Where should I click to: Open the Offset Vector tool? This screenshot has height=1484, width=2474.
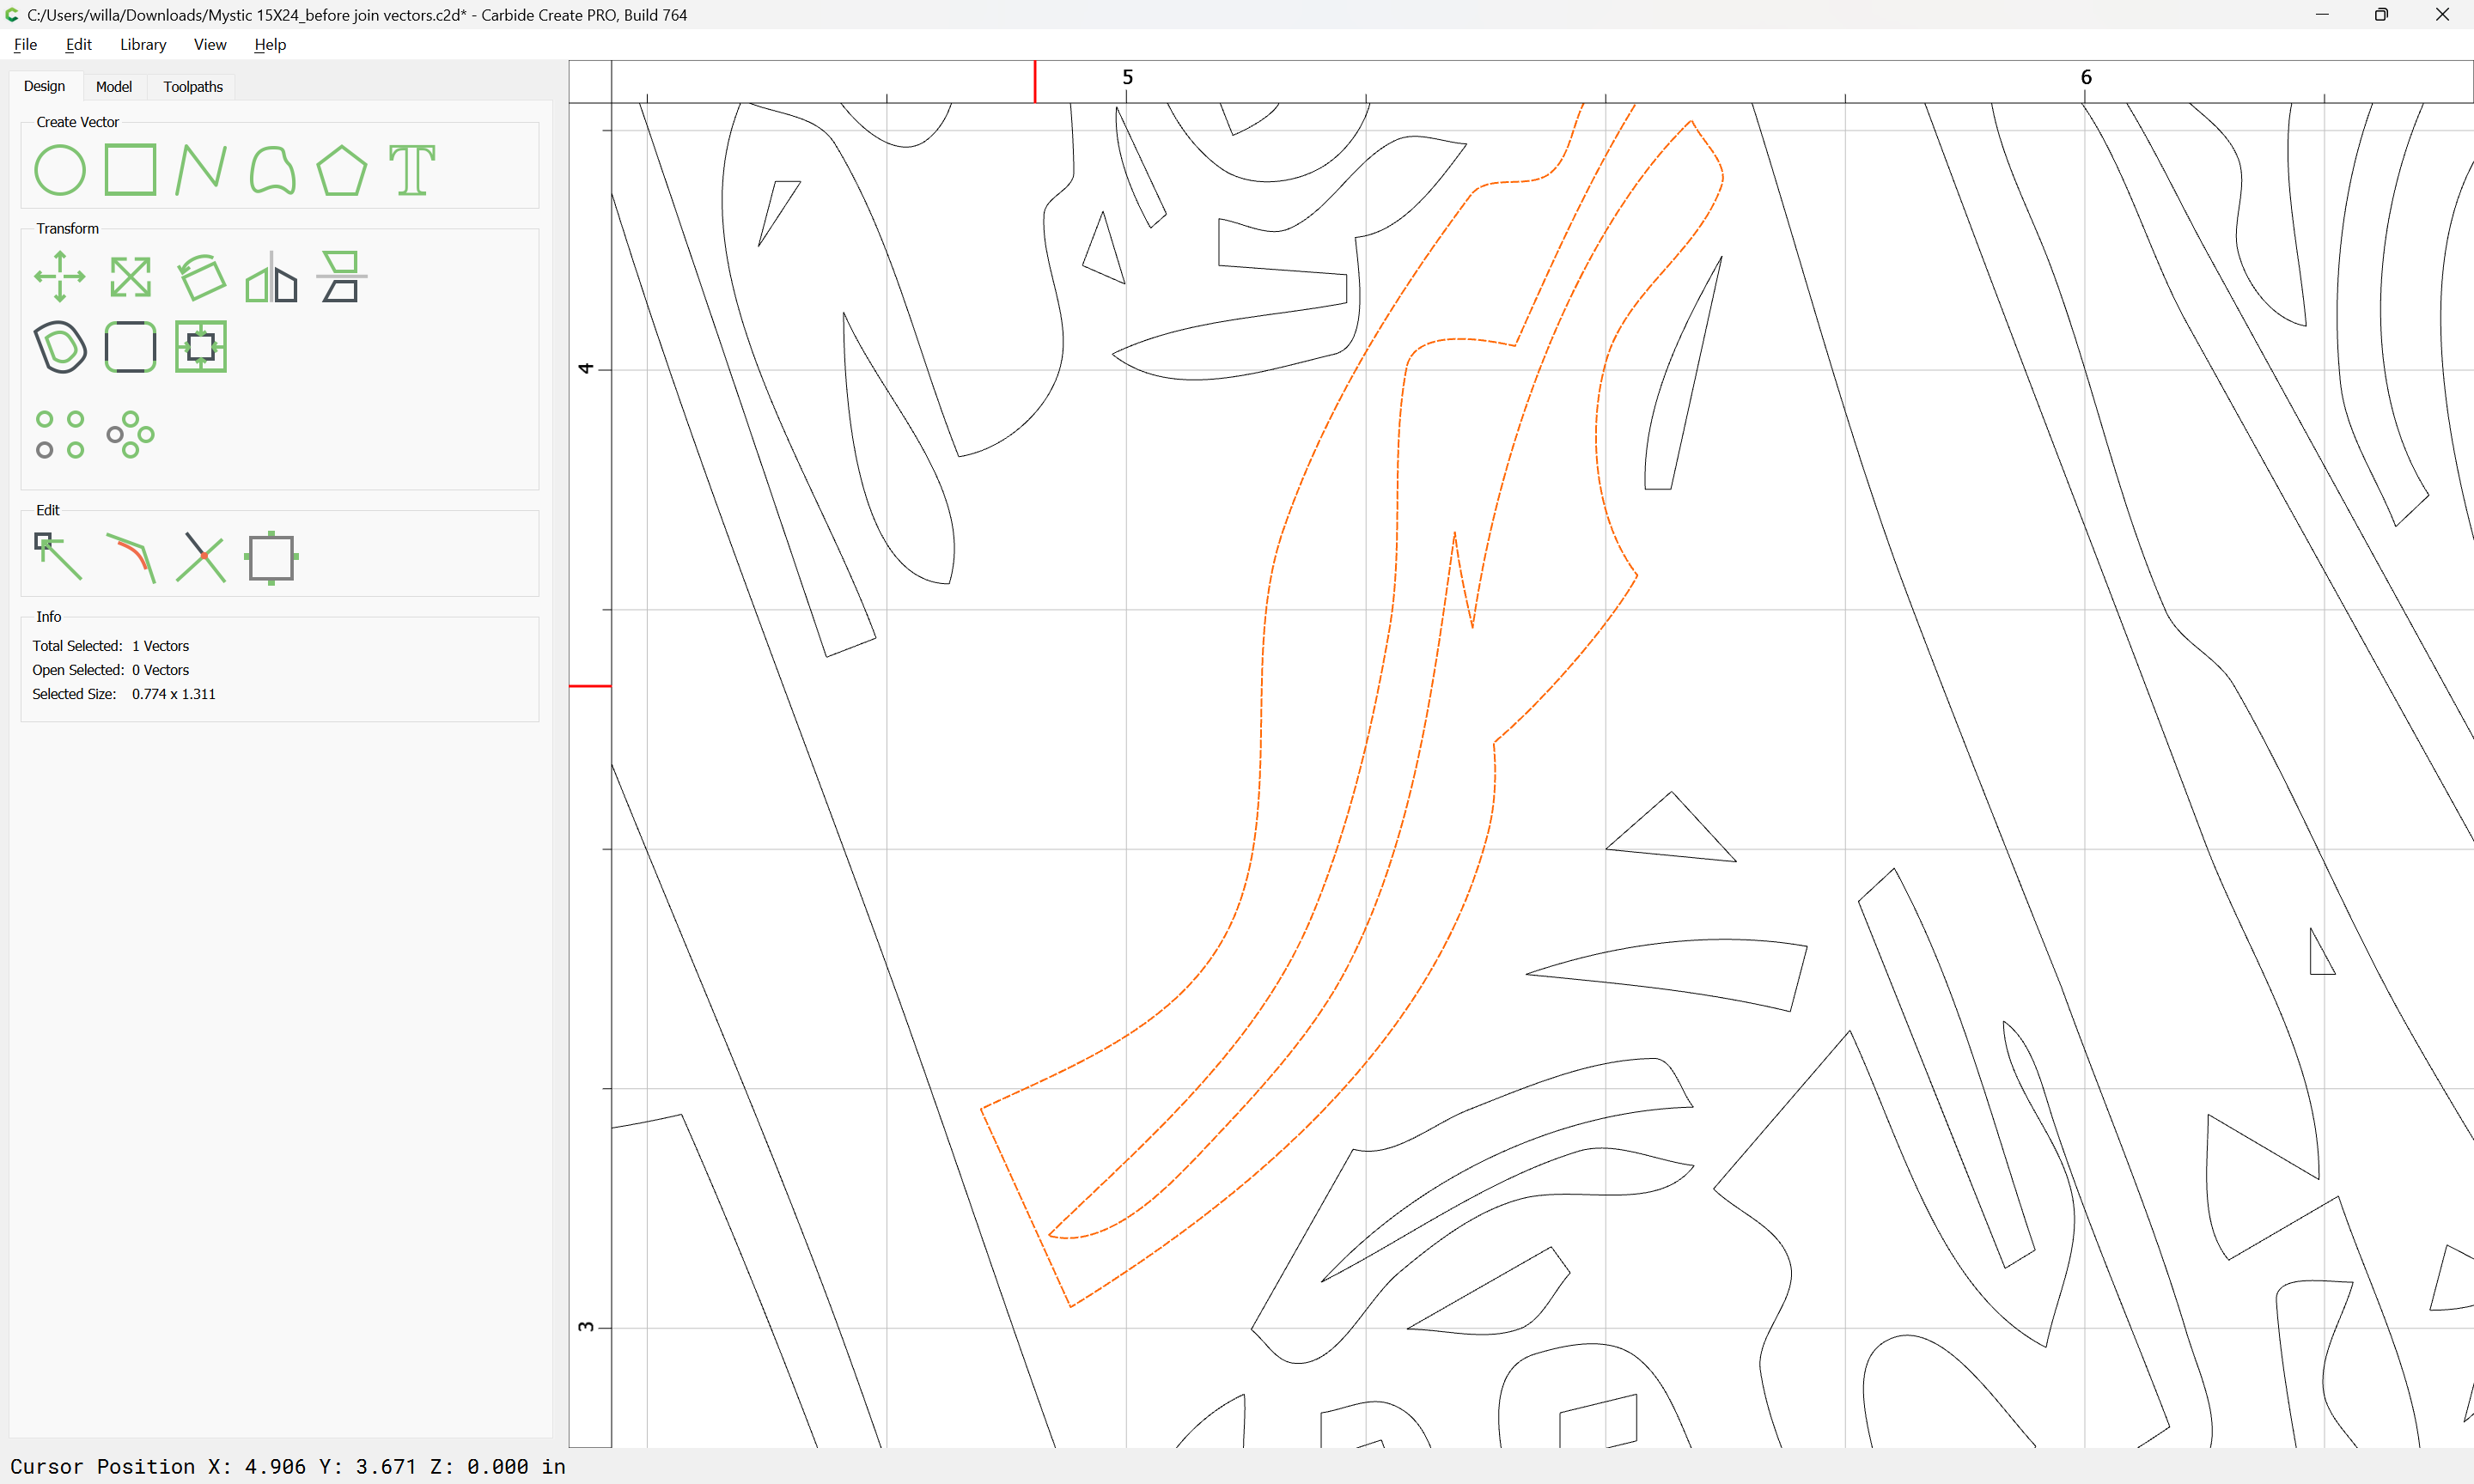[60, 347]
